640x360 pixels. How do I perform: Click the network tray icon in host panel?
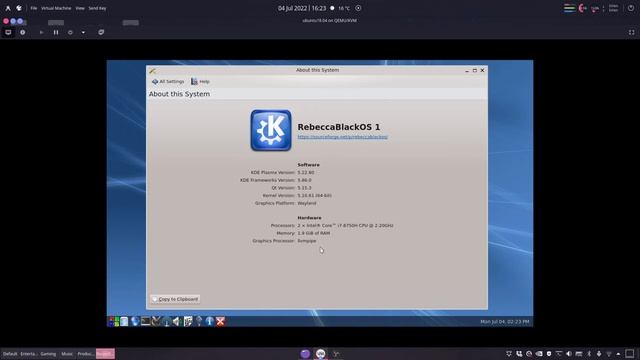[x=609, y=354]
